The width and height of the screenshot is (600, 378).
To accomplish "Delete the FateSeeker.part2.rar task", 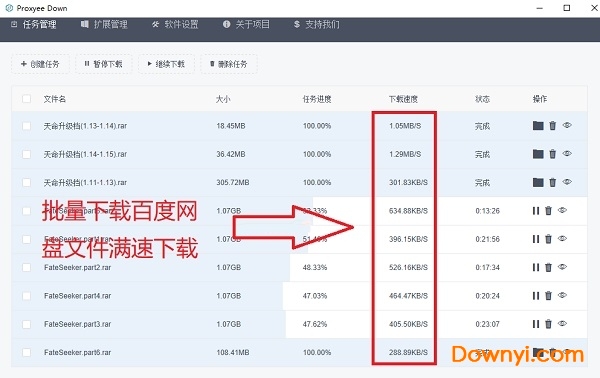I will click(x=548, y=267).
